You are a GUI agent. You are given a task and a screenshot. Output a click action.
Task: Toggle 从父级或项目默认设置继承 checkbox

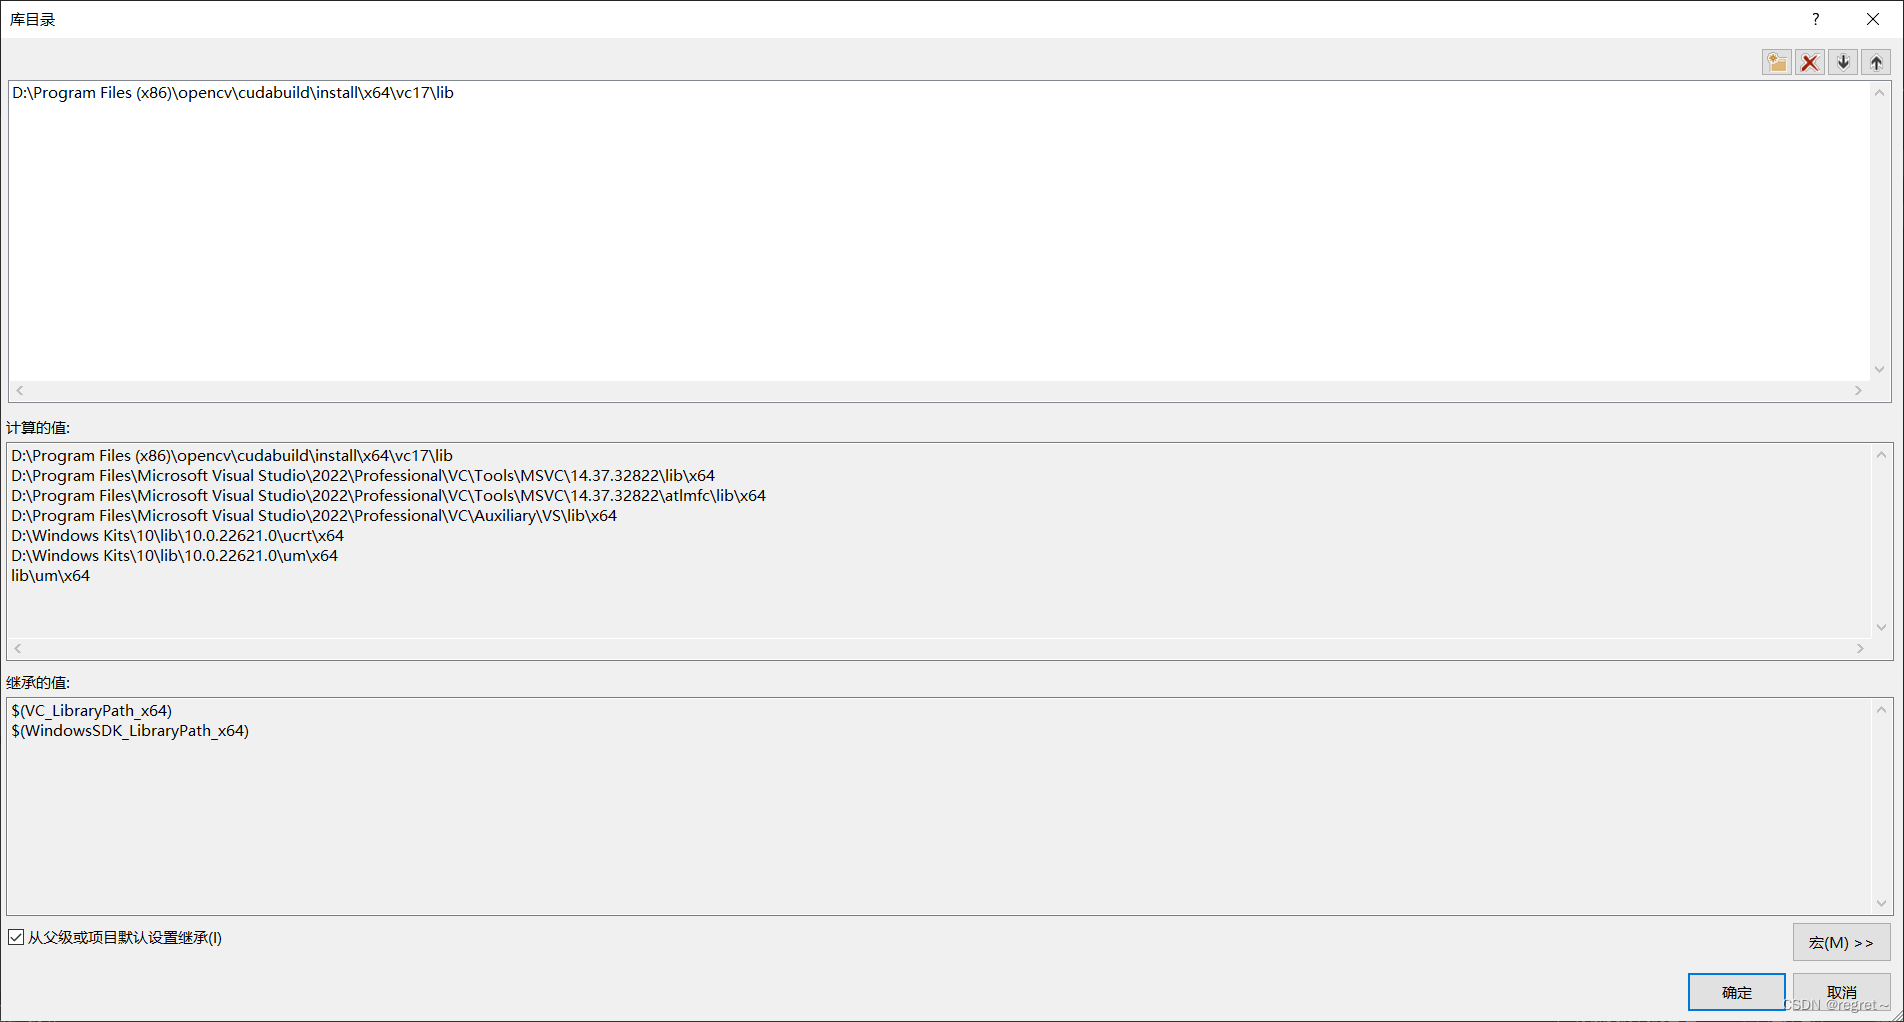click(x=16, y=937)
